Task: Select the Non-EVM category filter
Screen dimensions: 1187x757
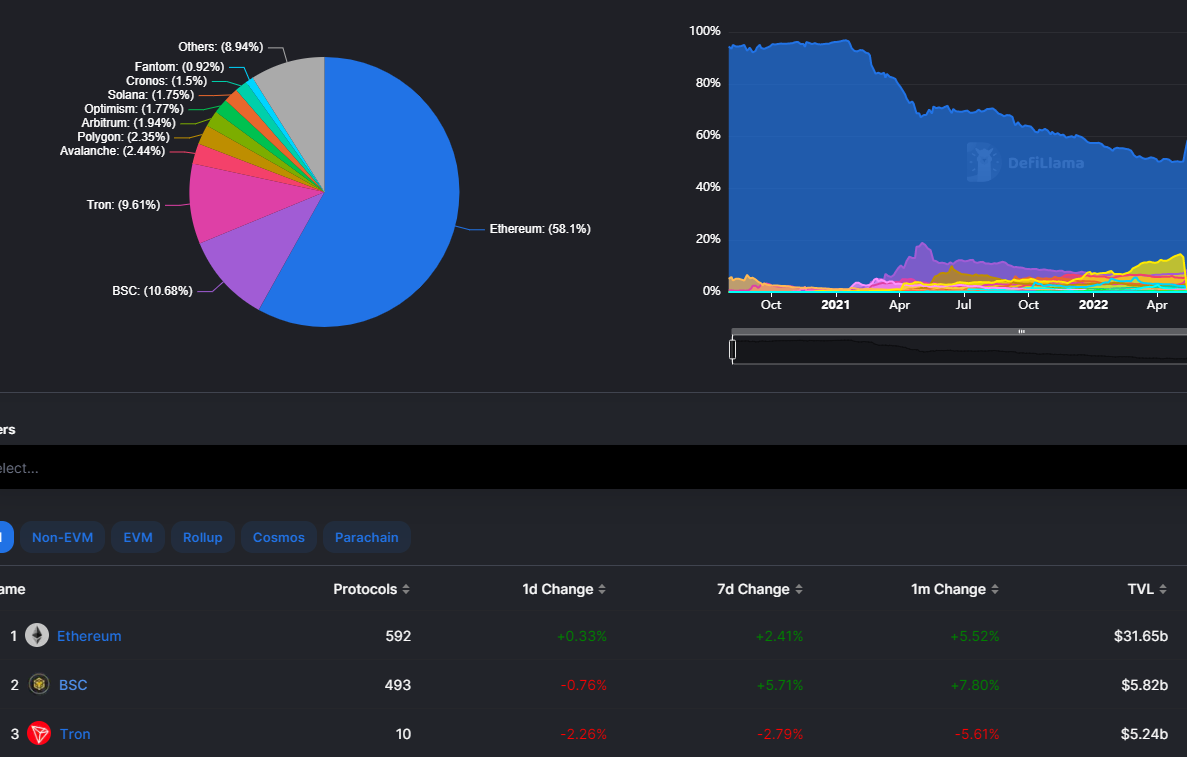Action: tap(62, 538)
